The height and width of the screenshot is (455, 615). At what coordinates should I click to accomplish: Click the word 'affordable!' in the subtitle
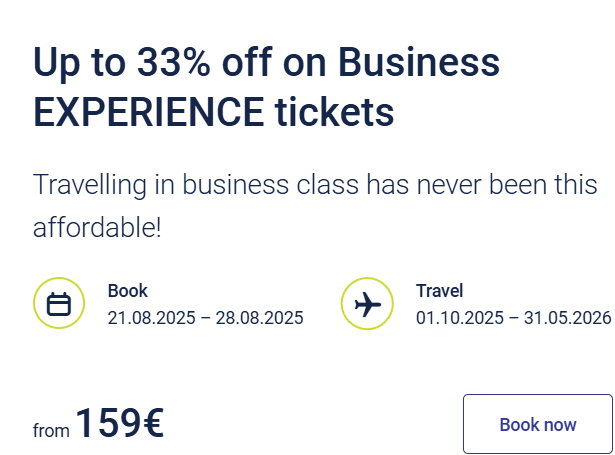(97, 227)
